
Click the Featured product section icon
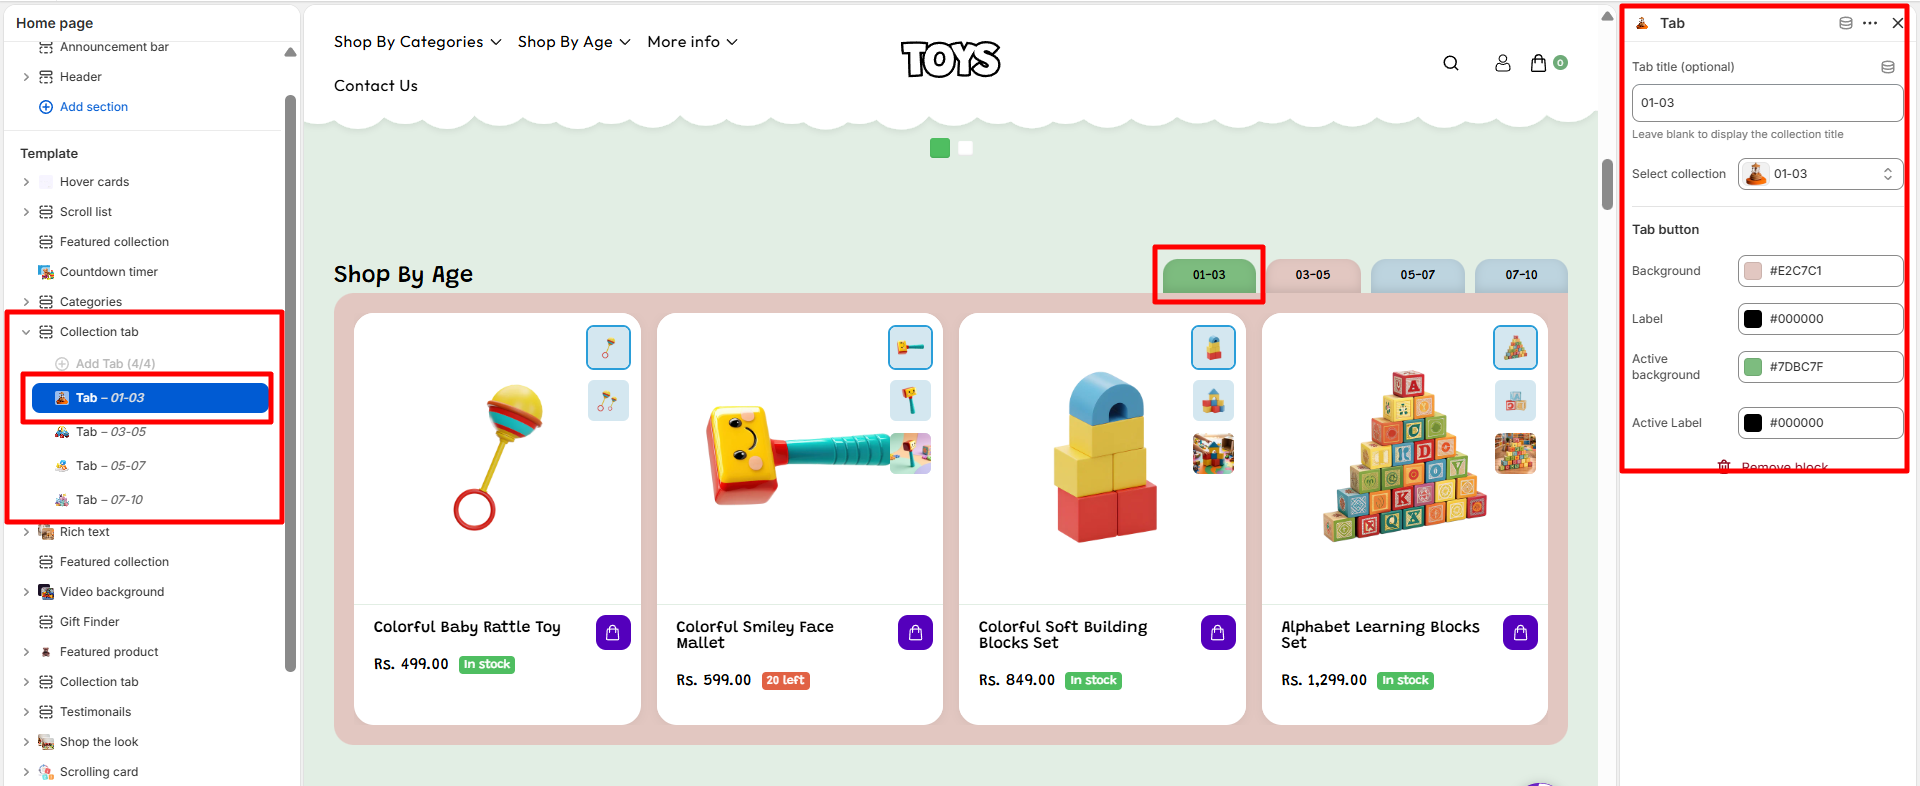point(46,652)
